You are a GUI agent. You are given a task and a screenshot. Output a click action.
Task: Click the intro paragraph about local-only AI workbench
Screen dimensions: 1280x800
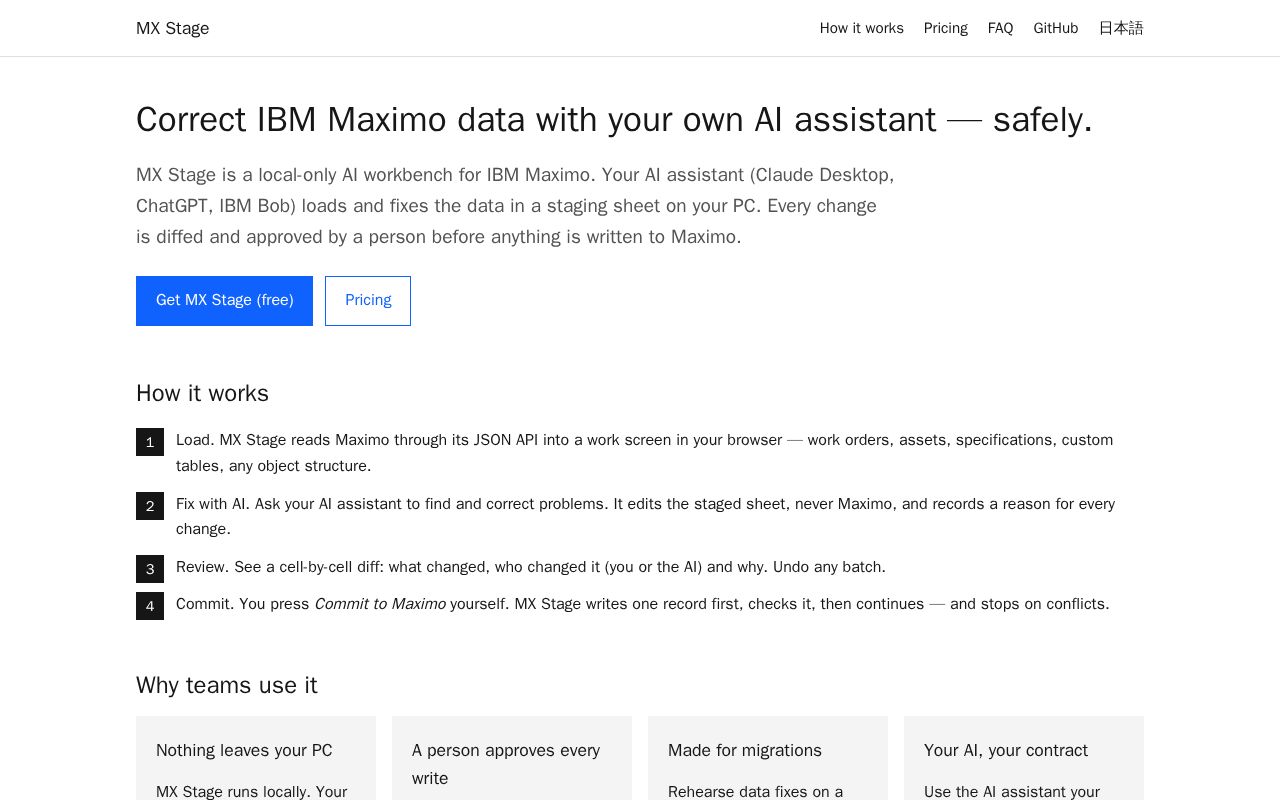point(515,206)
